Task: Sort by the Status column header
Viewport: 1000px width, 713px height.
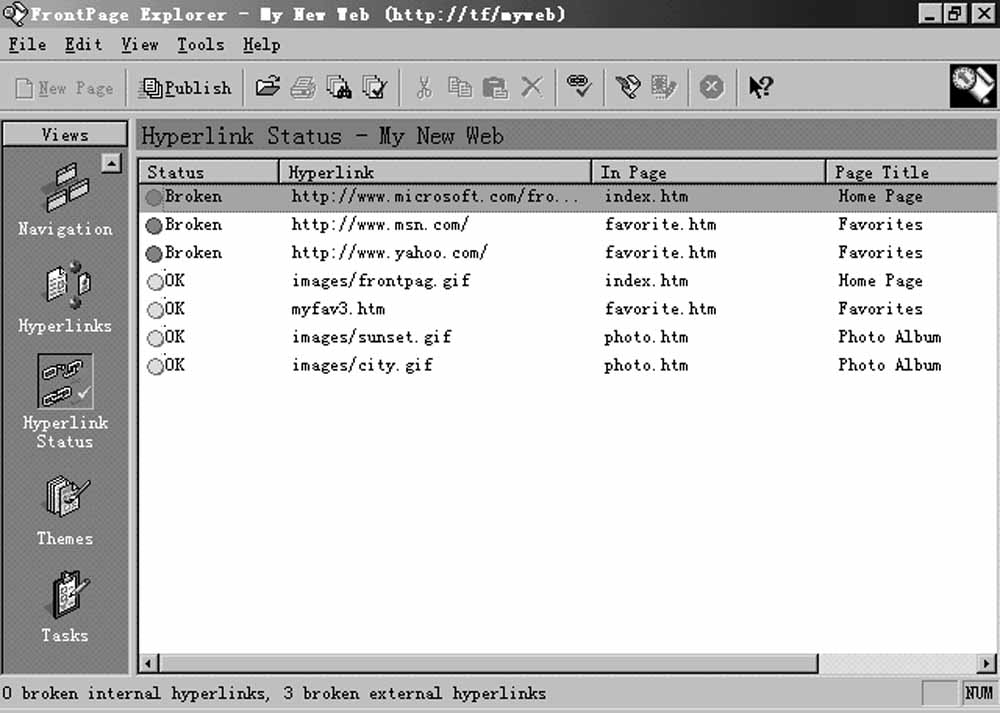Action: click(209, 172)
